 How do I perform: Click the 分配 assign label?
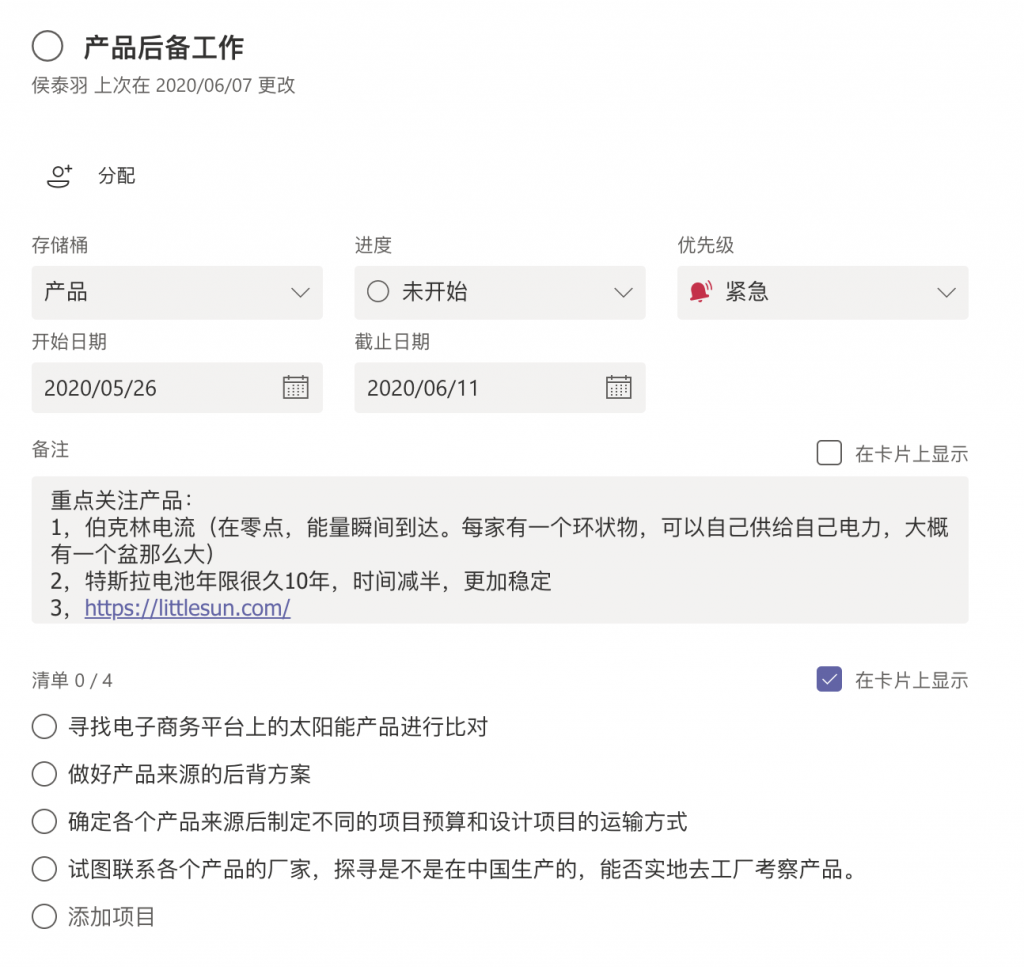point(116,176)
